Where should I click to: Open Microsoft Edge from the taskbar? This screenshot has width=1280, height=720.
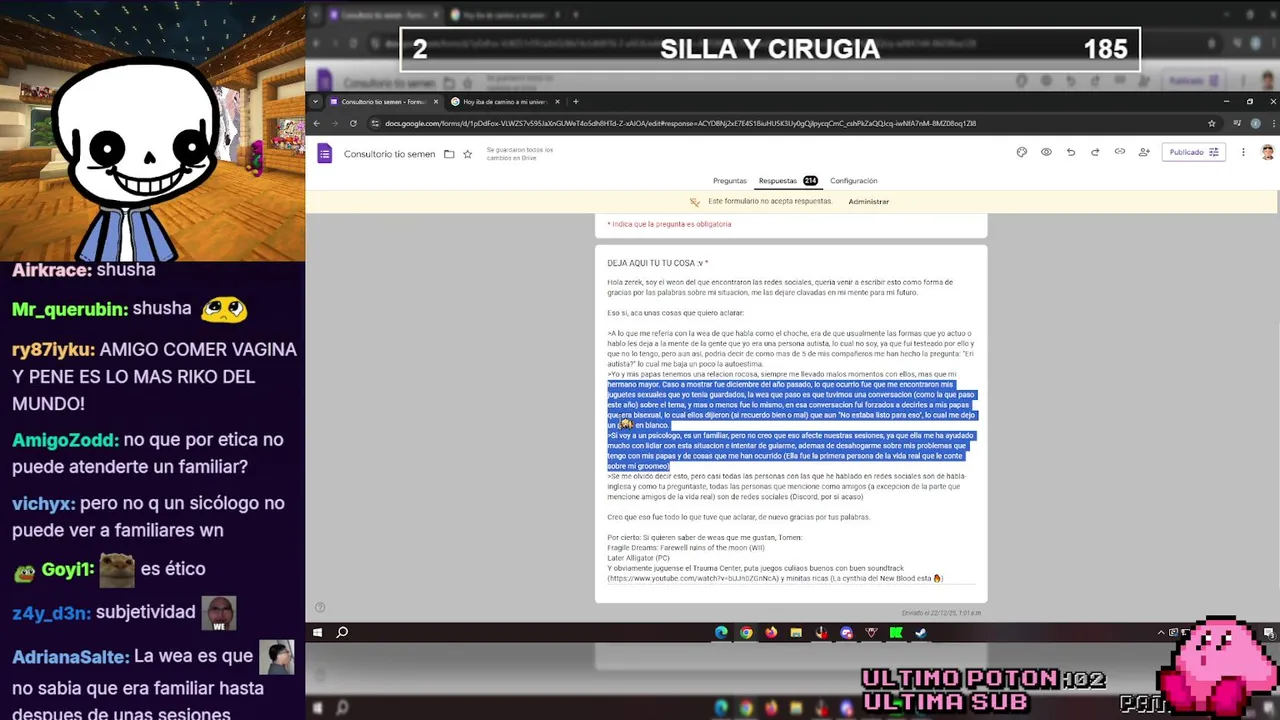(721, 632)
